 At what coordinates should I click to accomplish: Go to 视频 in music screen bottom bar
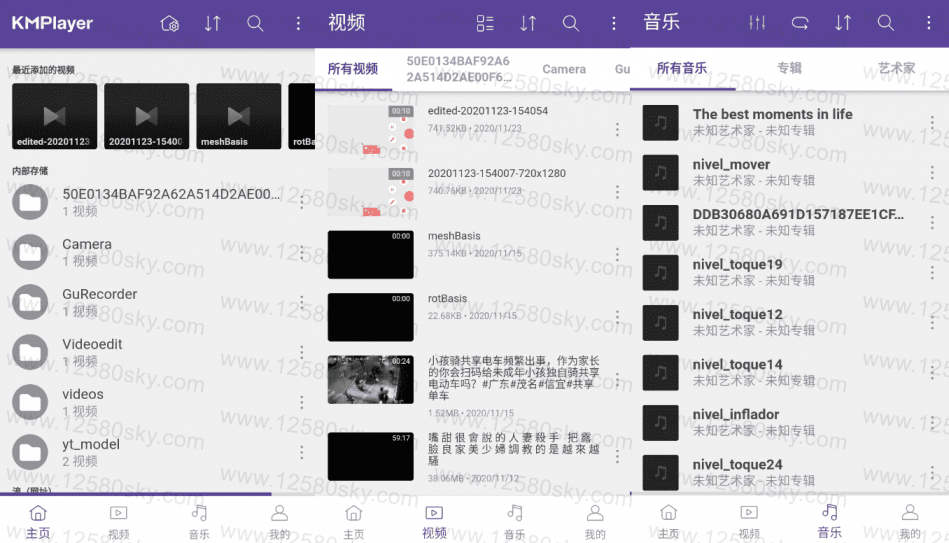pyautogui.click(x=749, y=522)
